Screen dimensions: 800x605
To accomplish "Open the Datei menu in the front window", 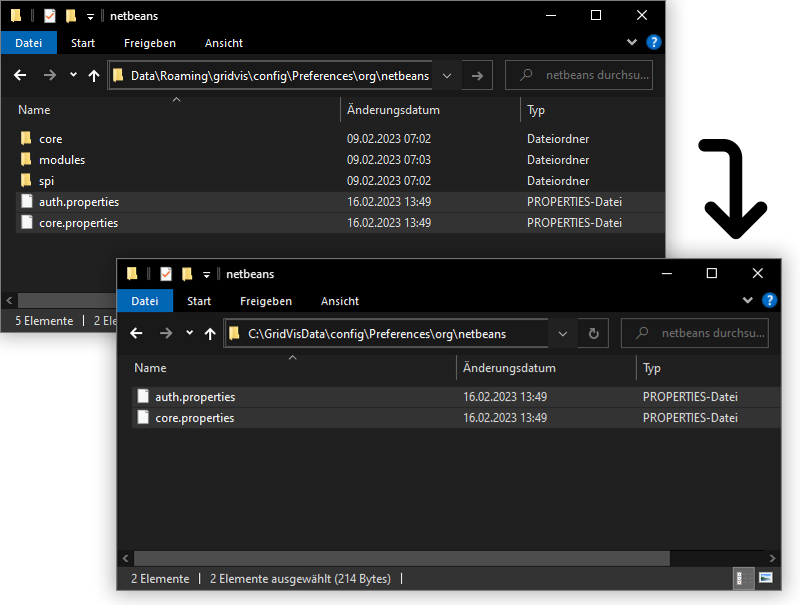I will 145,301.
